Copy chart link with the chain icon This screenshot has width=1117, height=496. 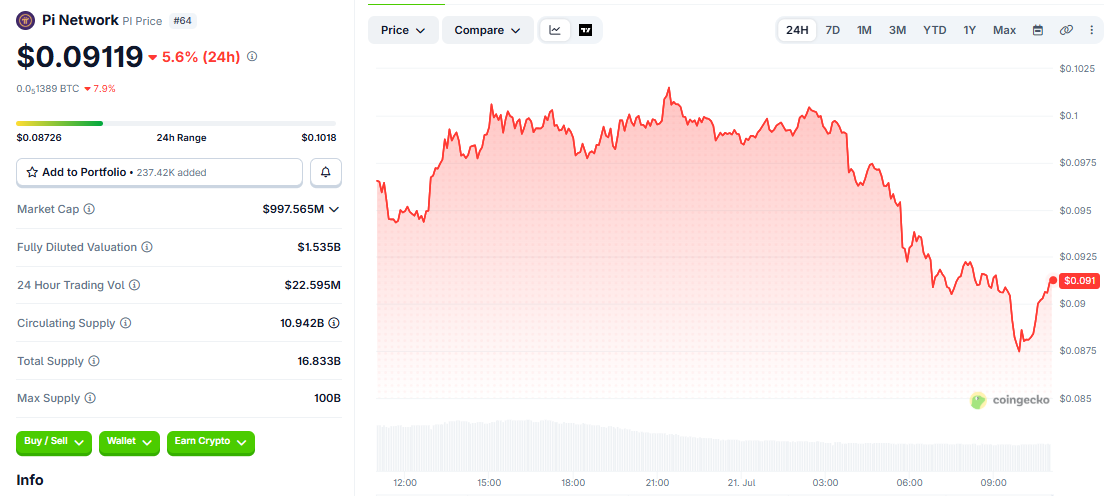click(x=1066, y=30)
